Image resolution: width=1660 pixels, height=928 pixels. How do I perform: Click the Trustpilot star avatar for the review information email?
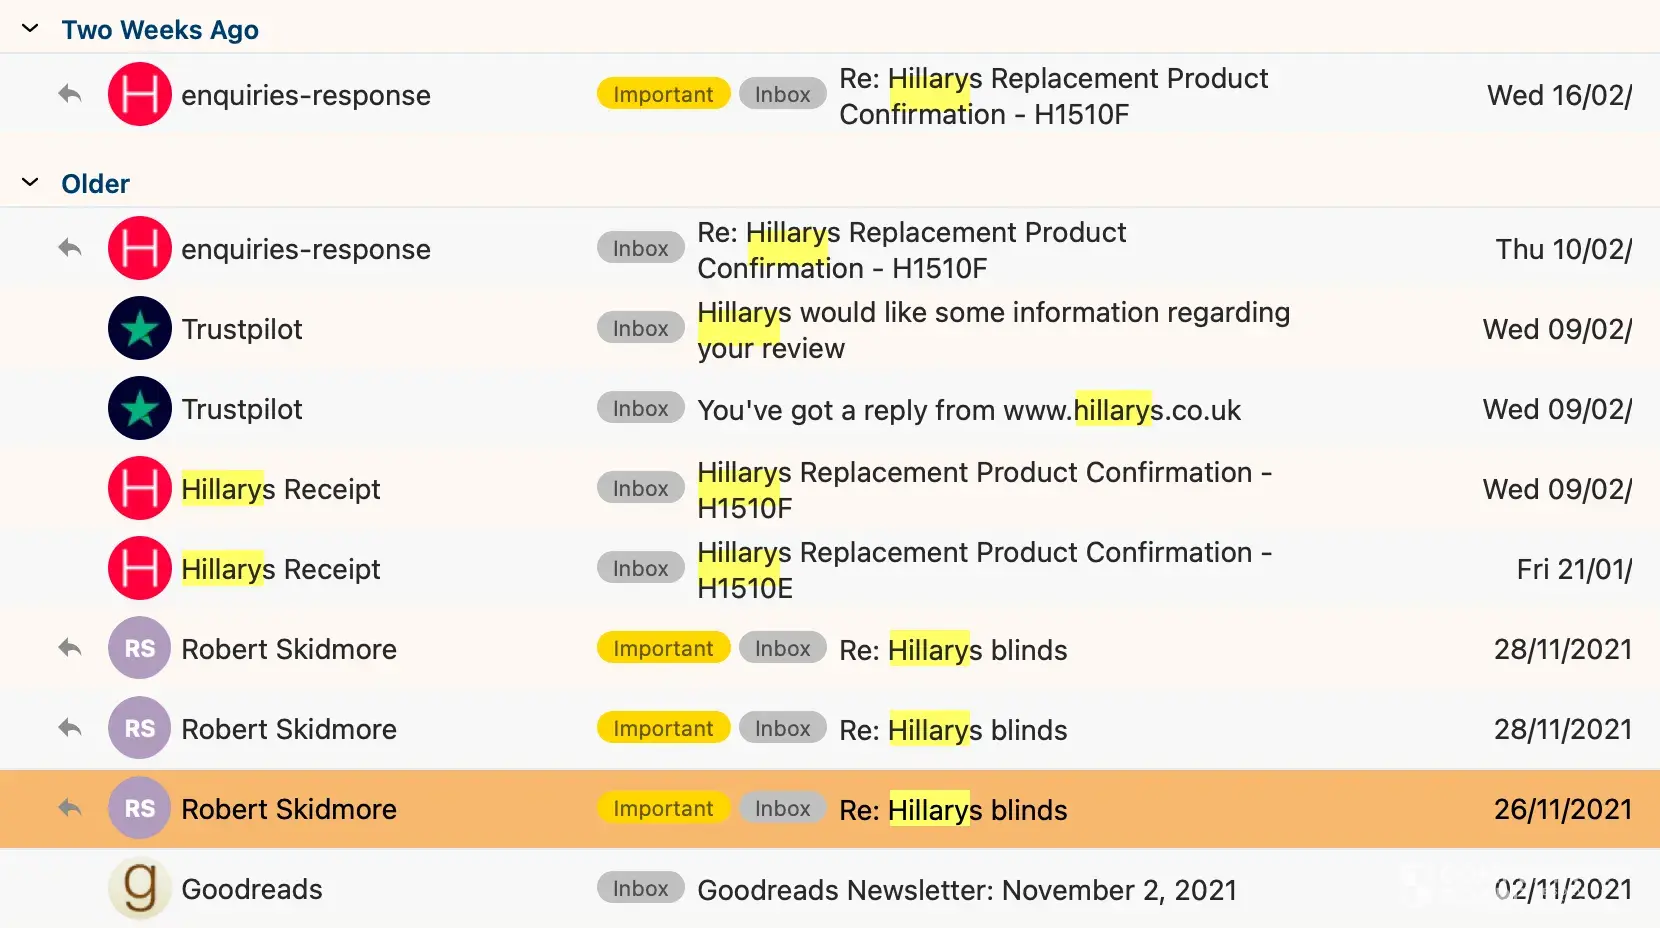coord(140,328)
